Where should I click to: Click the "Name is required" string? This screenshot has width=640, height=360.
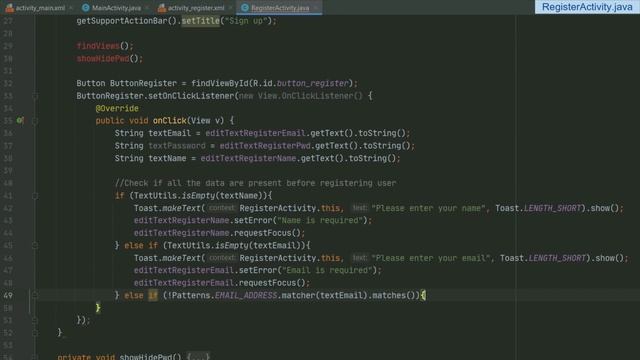point(320,220)
